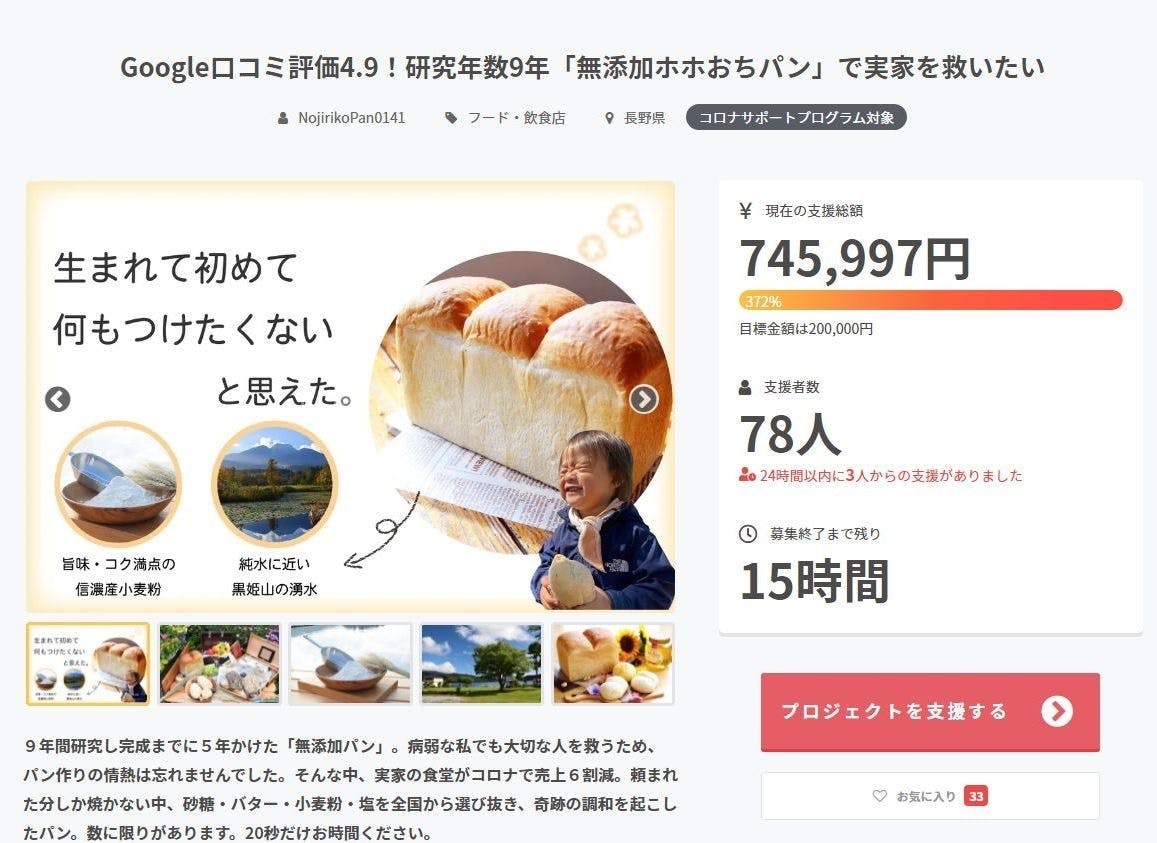
Task: Select the bread gift box thumbnail
Action: (x=219, y=664)
